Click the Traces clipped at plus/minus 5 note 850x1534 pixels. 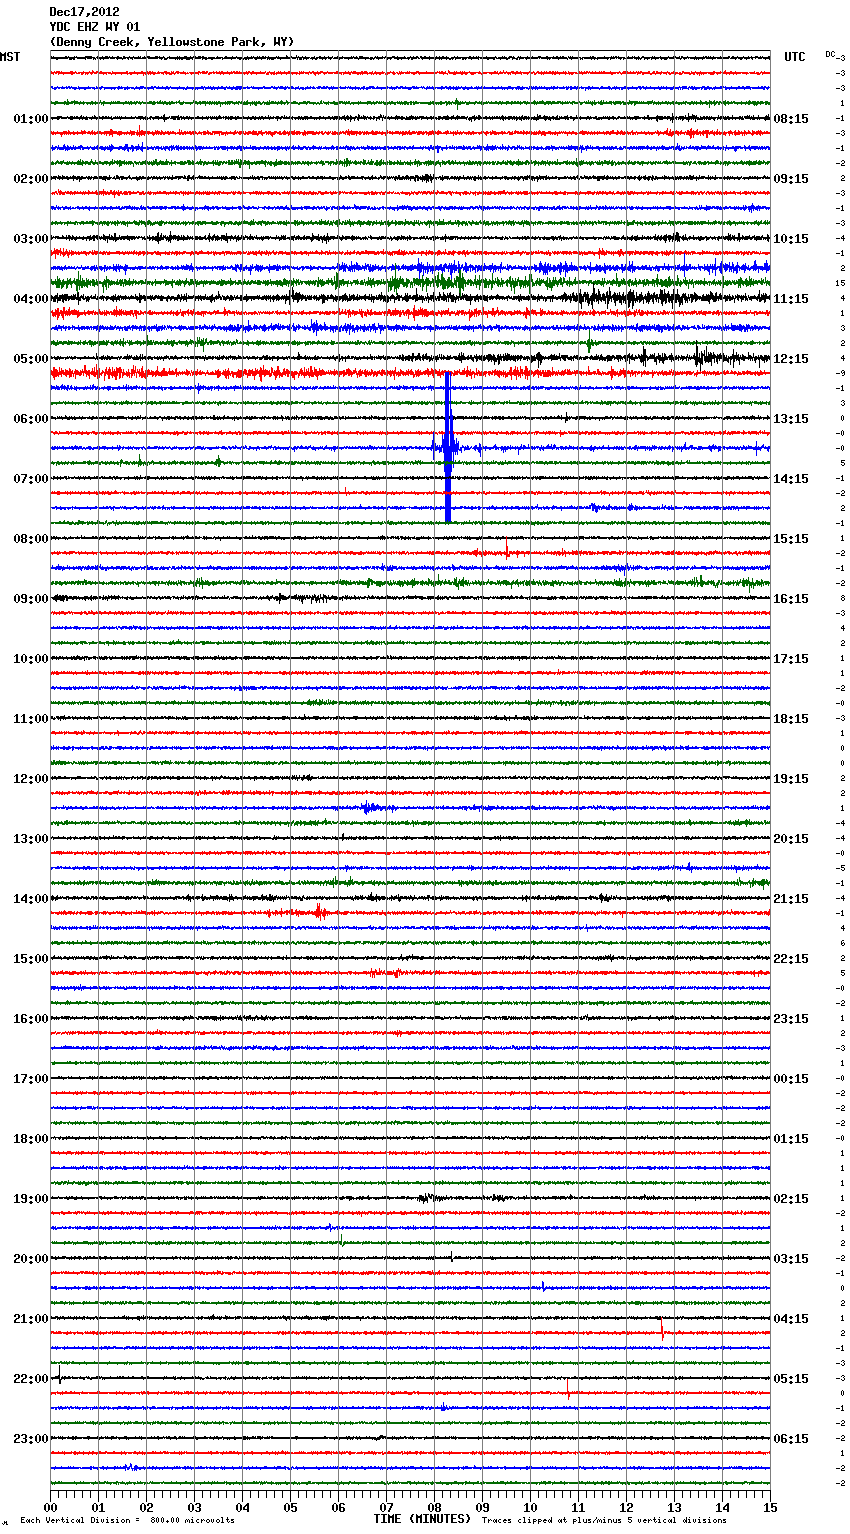(604, 1520)
